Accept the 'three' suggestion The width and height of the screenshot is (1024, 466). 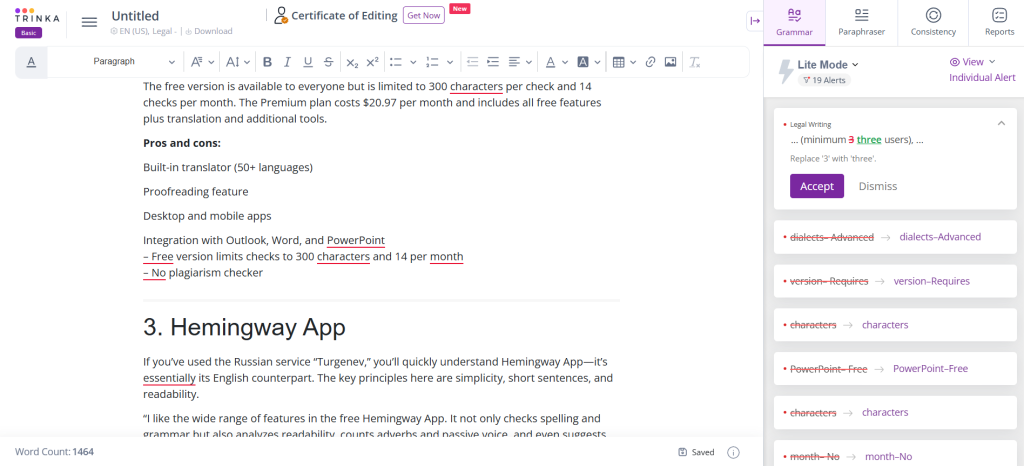pos(816,186)
